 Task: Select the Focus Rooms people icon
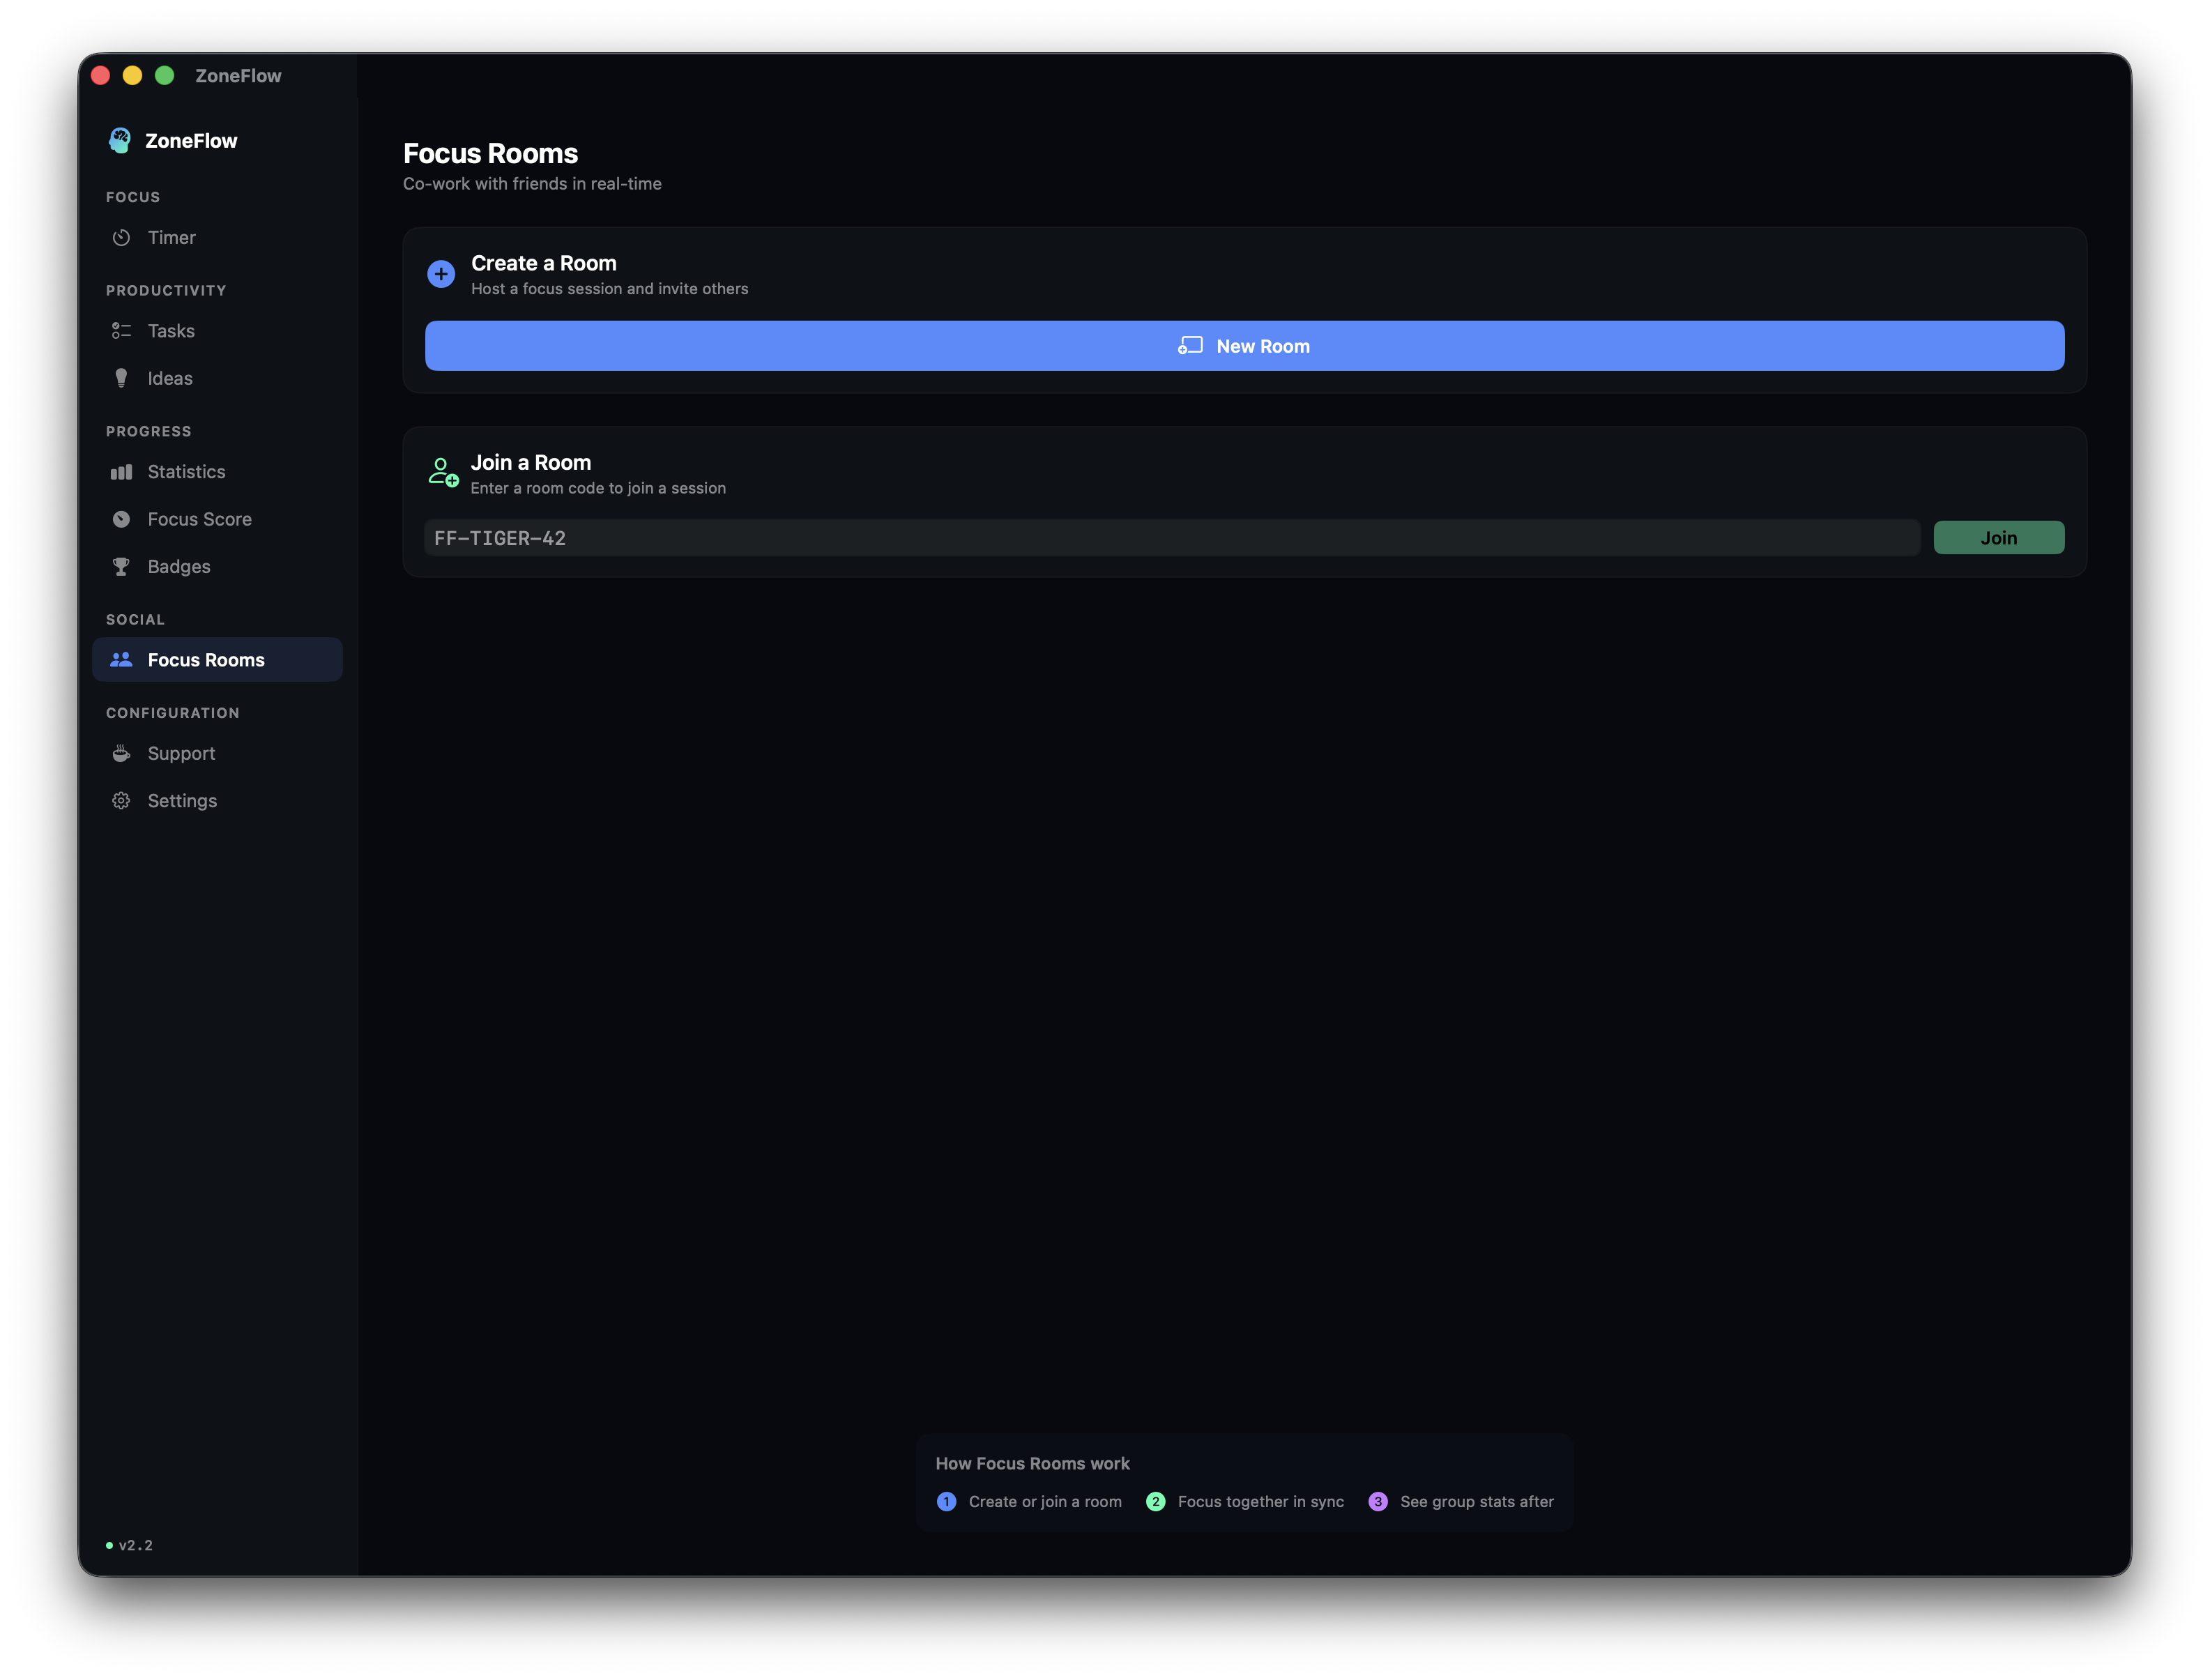point(121,659)
